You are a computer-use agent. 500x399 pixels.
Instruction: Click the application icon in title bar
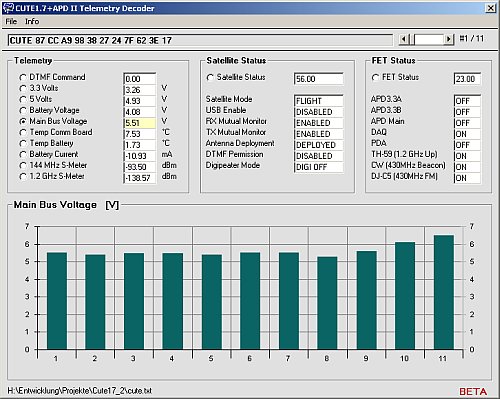[8, 8]
